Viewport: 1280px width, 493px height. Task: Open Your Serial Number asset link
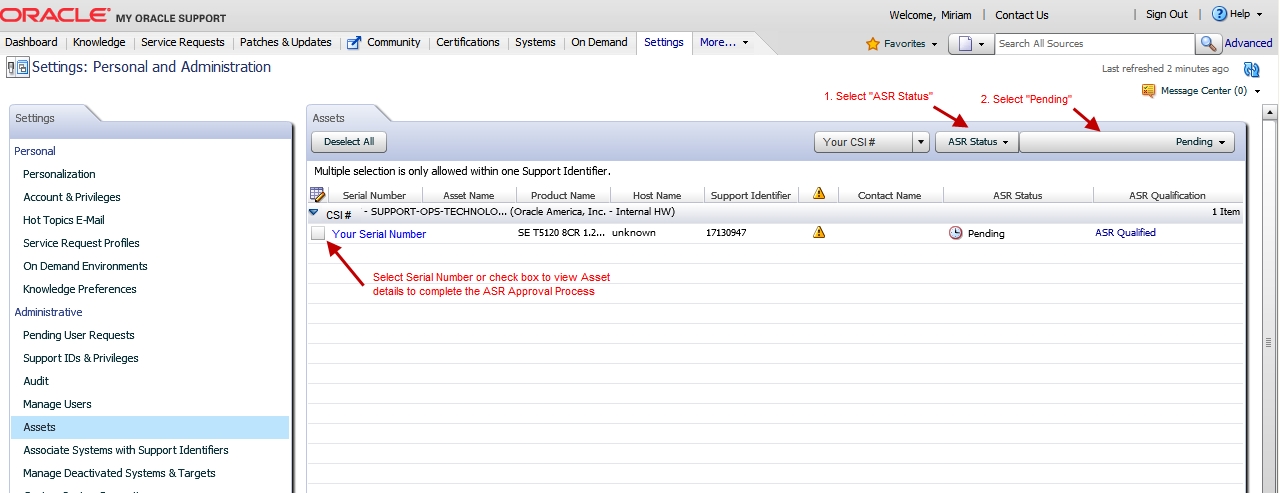pos(379,234)
